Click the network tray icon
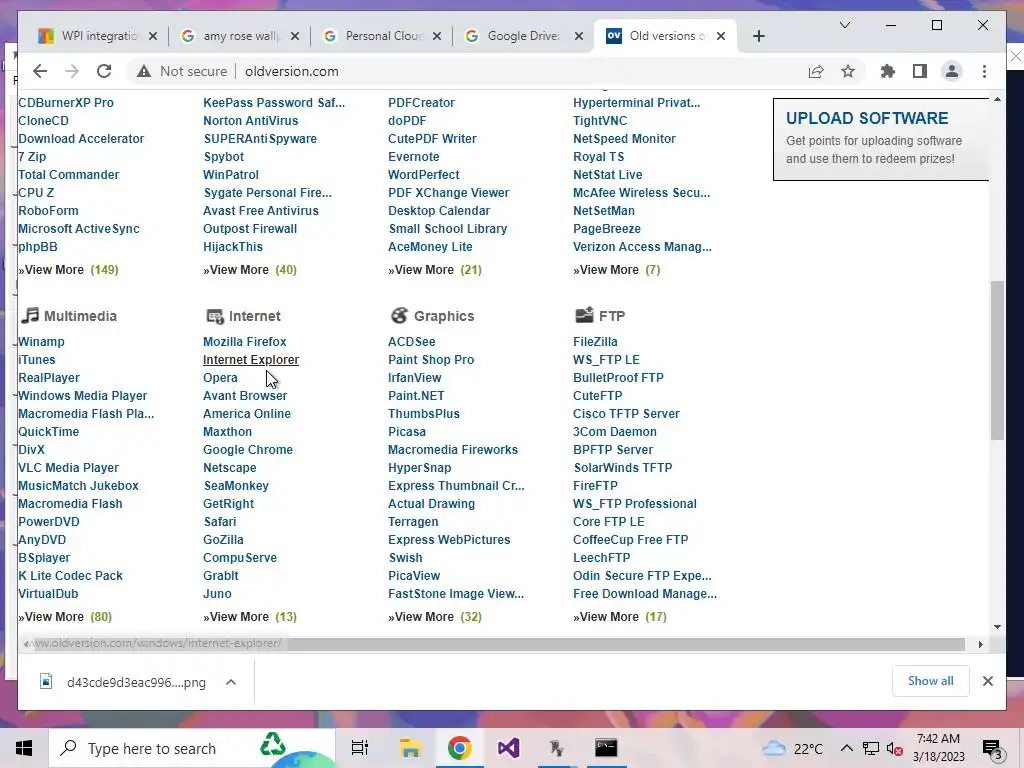Image resolution: width=1024 pixels, height=768 pixels. click(871, 748)
